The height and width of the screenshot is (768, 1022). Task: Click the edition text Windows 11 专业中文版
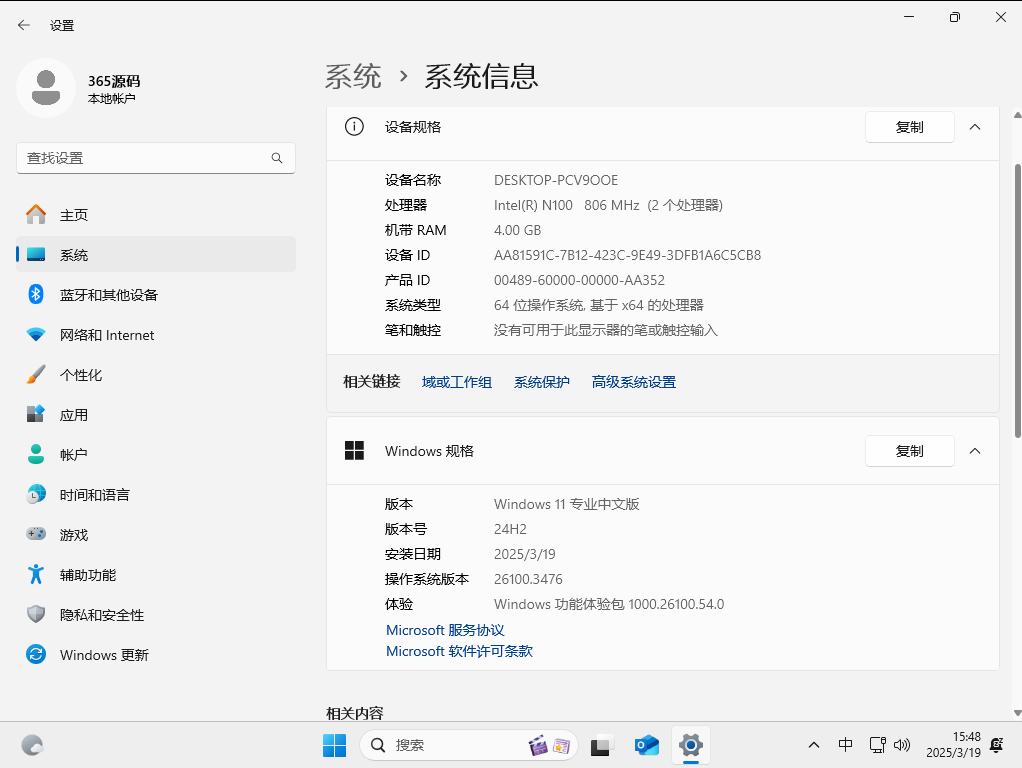pyautogui.click(x=566, y=504)
